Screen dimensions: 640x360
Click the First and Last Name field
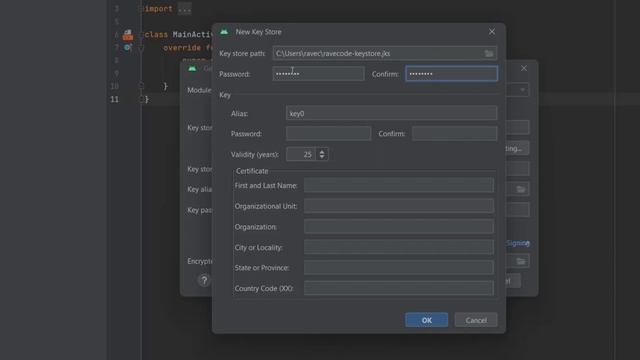tap(399, 185)
